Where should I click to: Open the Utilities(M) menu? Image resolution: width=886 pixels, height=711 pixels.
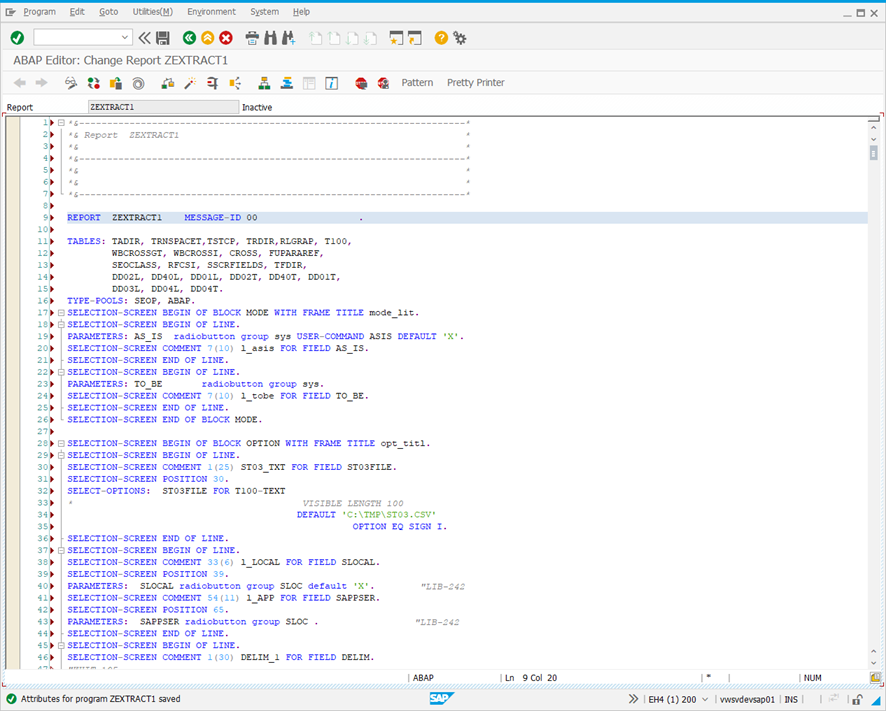[153, 11]
